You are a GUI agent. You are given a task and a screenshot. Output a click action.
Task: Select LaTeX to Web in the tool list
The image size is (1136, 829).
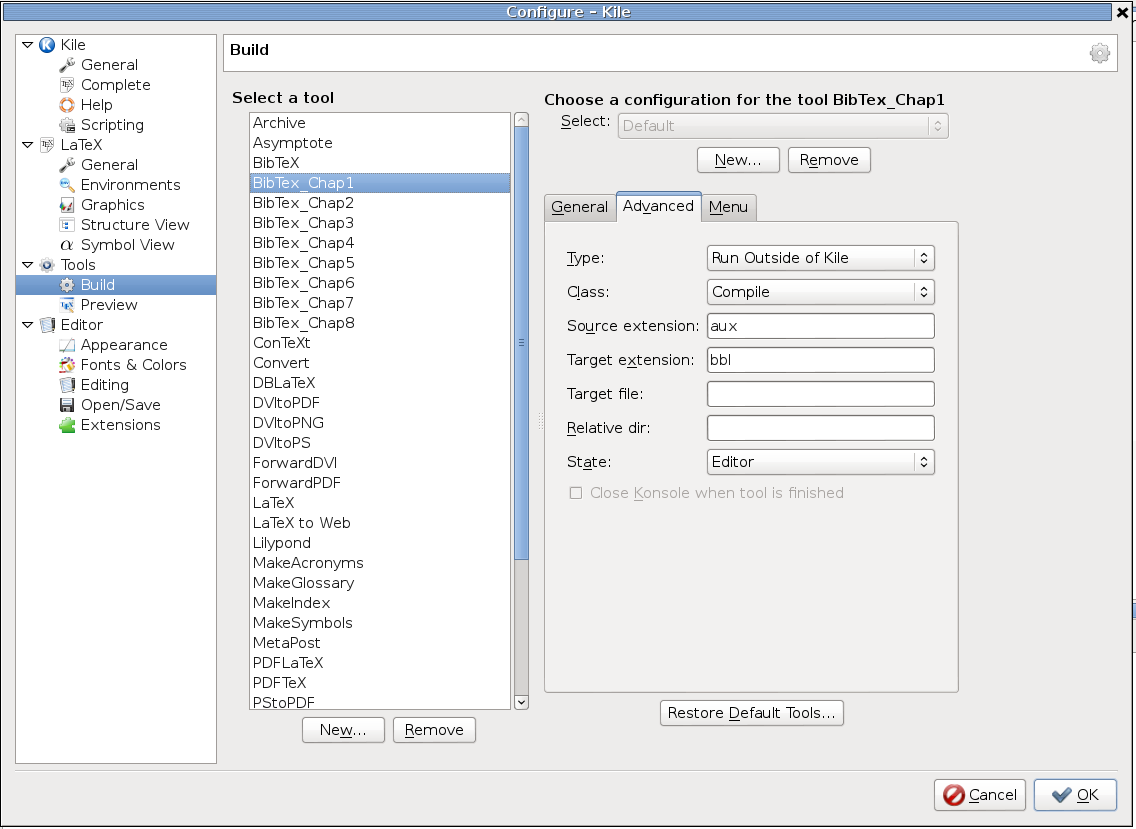(380, 523)
